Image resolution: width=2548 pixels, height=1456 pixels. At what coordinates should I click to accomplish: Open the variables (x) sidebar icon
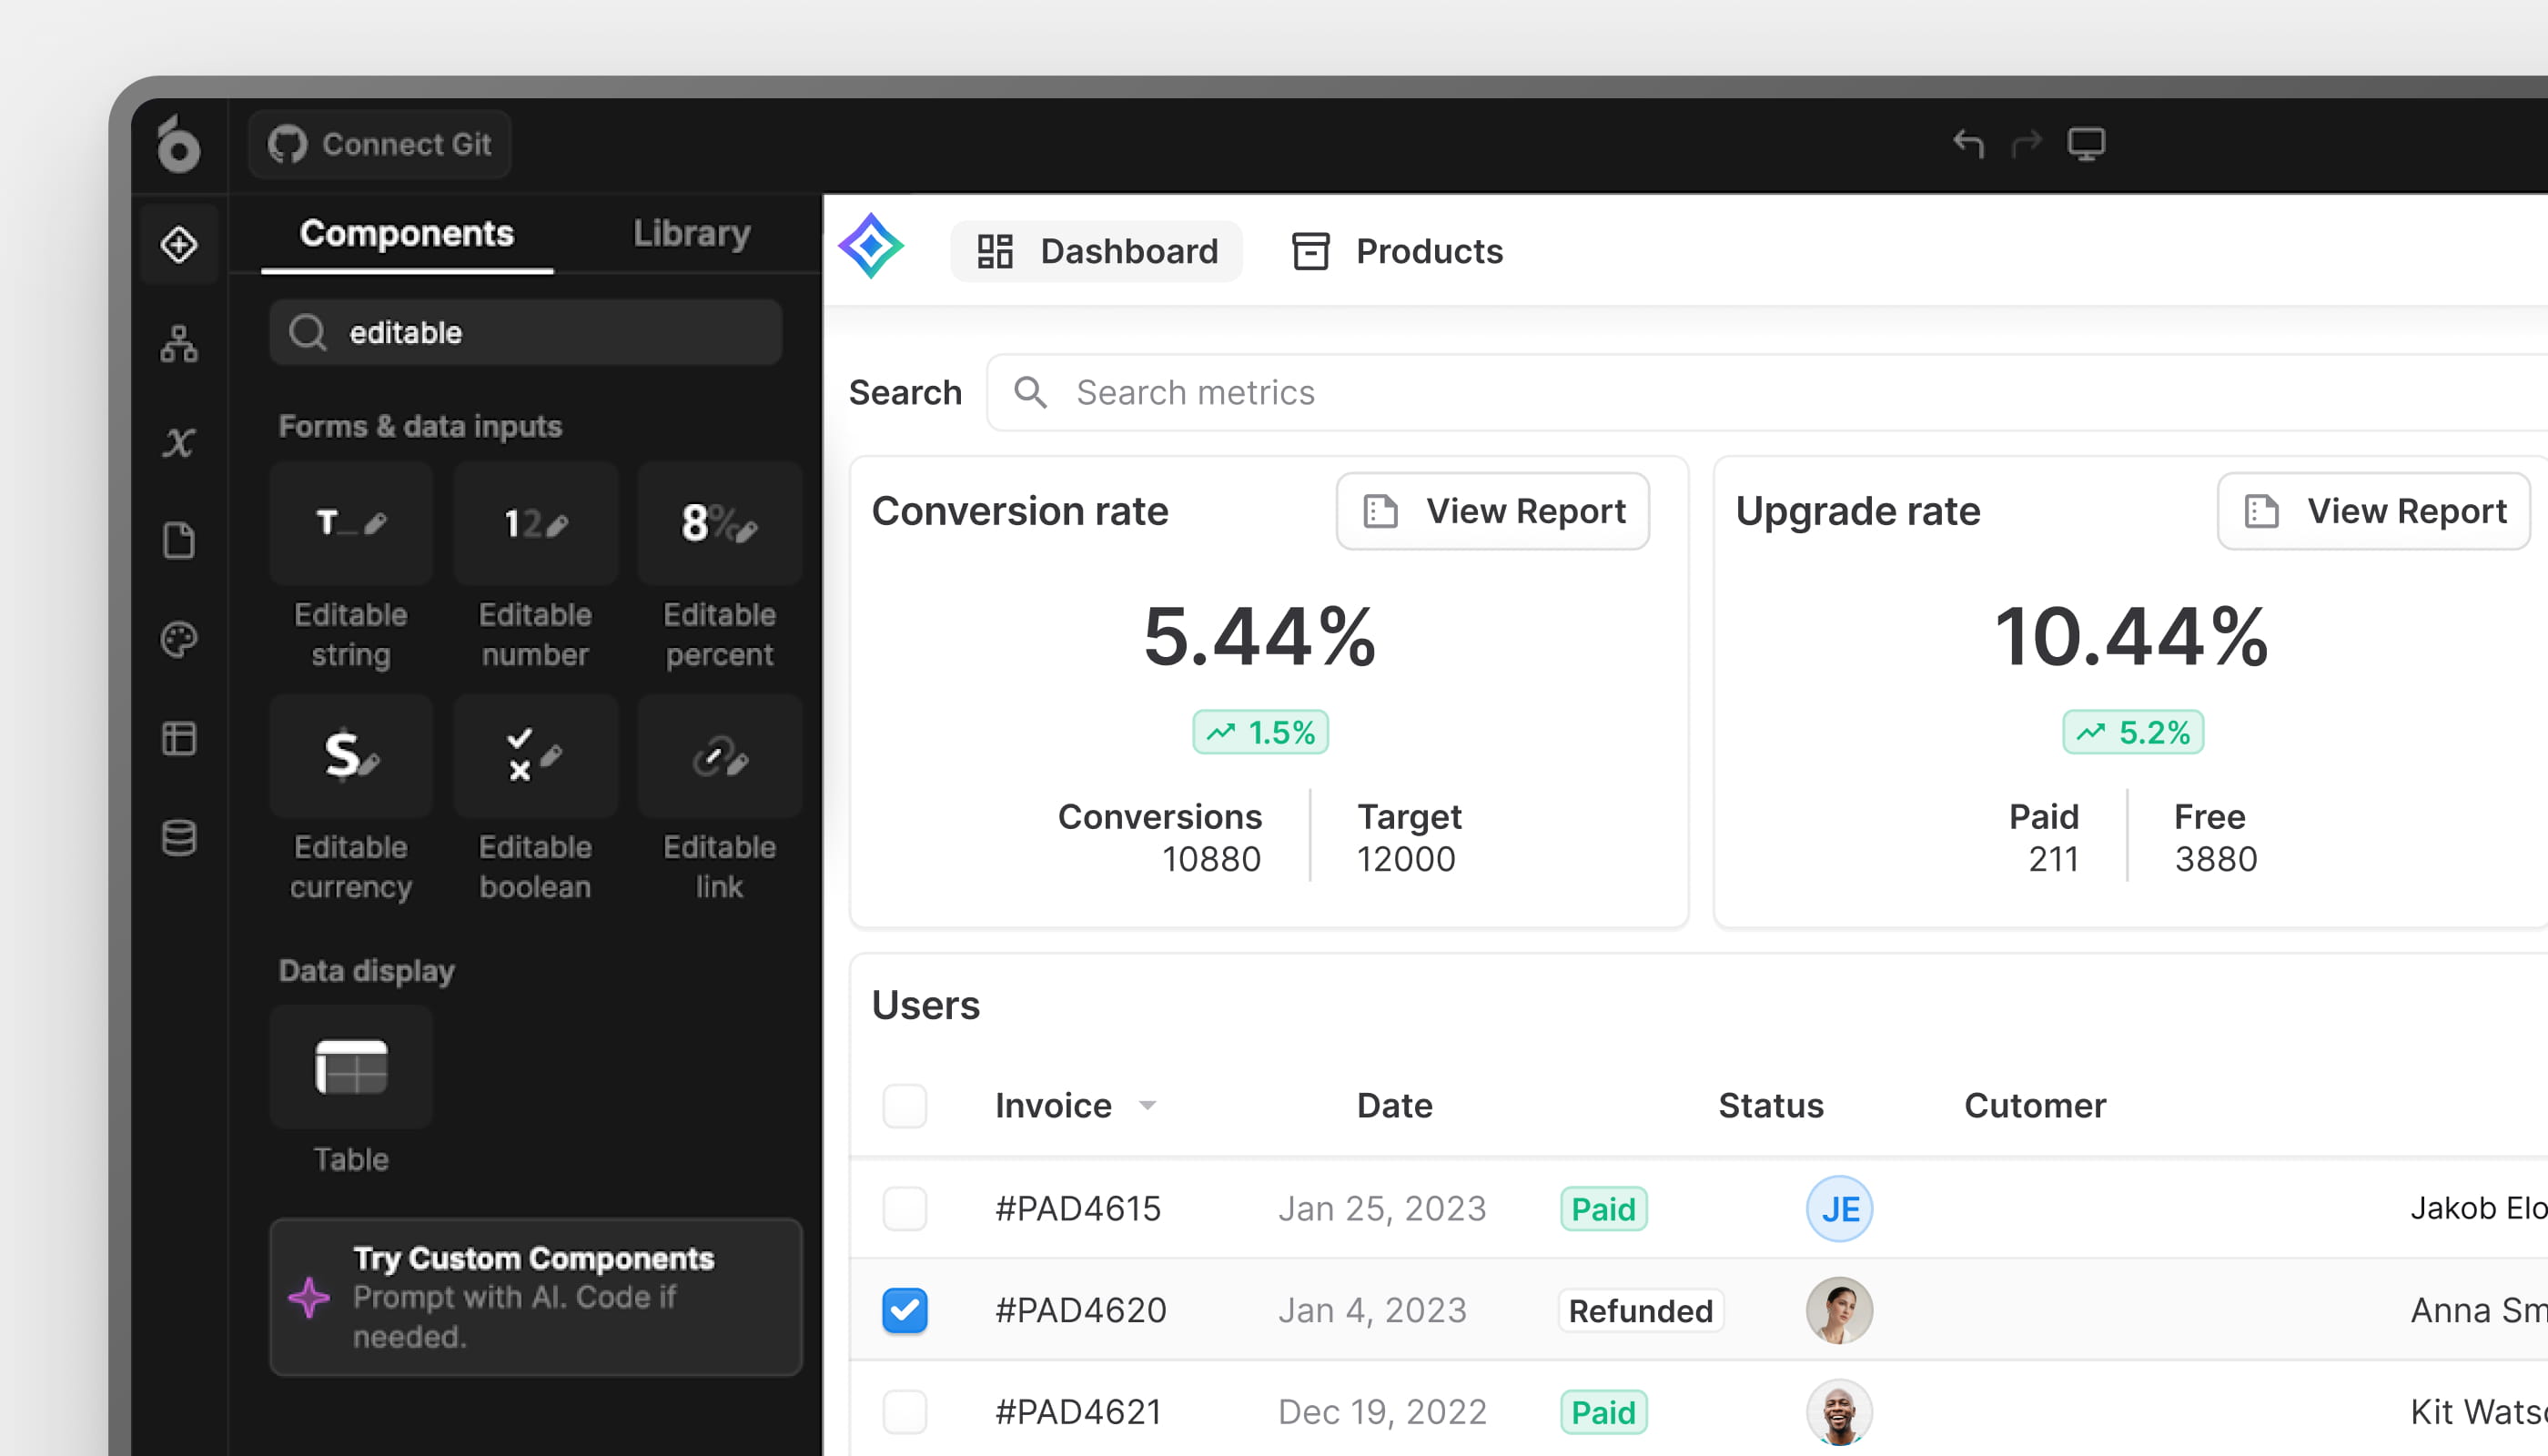pos(179,442)
